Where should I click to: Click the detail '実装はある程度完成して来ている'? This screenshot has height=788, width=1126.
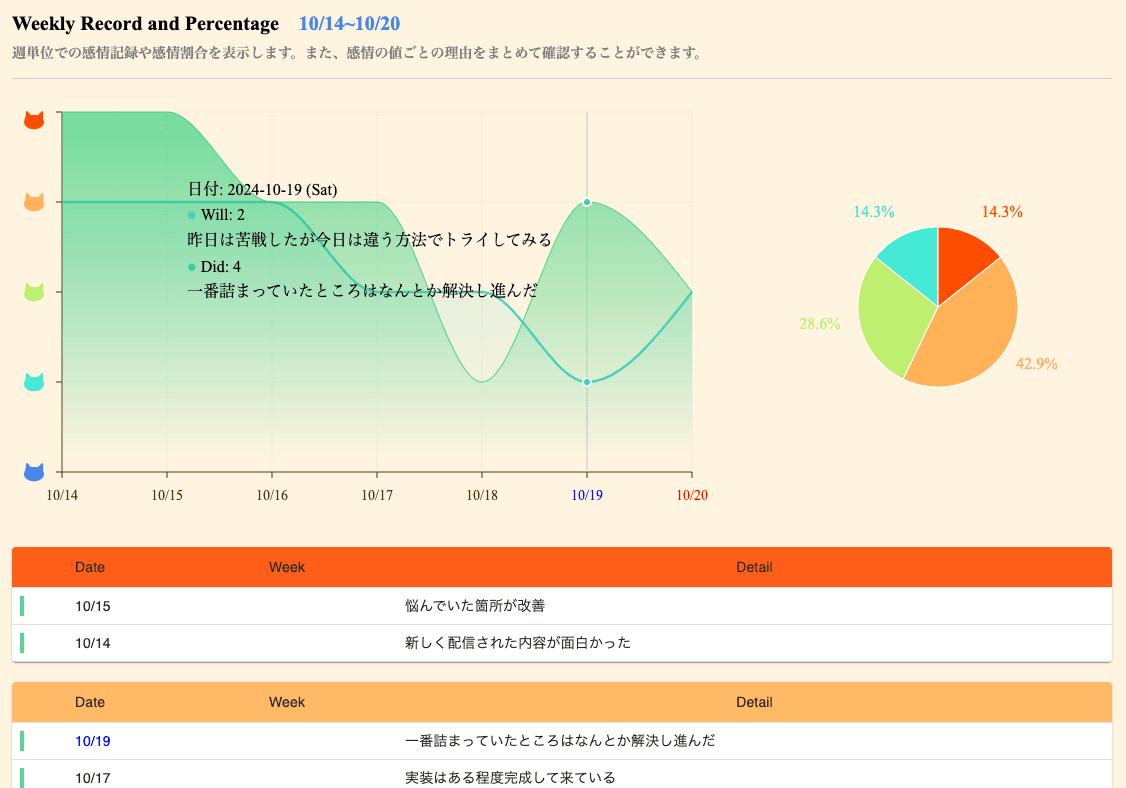click(x=510, y=777)
